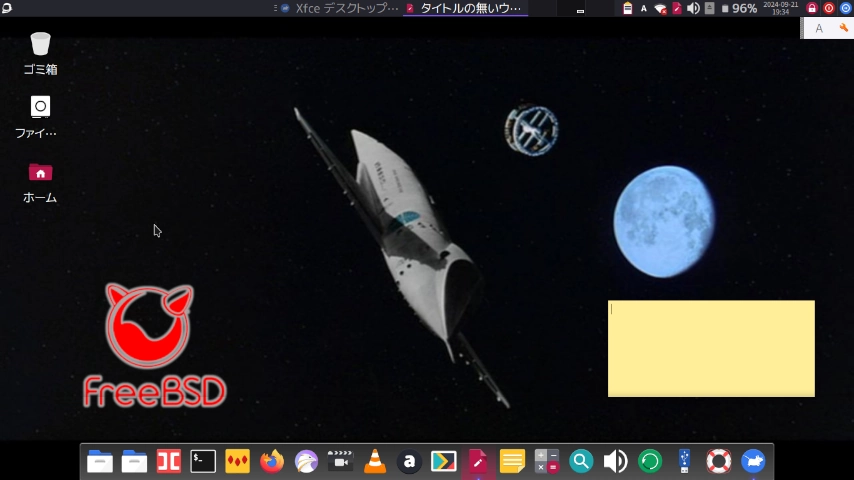
Task: Select the ファイ… disk desktop icon
Action: pyautogui.click(x=36, y=117)
